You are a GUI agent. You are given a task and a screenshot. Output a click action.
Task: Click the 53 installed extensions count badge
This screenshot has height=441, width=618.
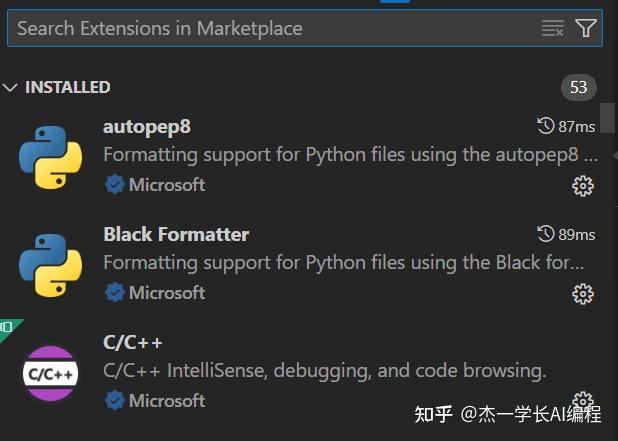click(578, 88)
